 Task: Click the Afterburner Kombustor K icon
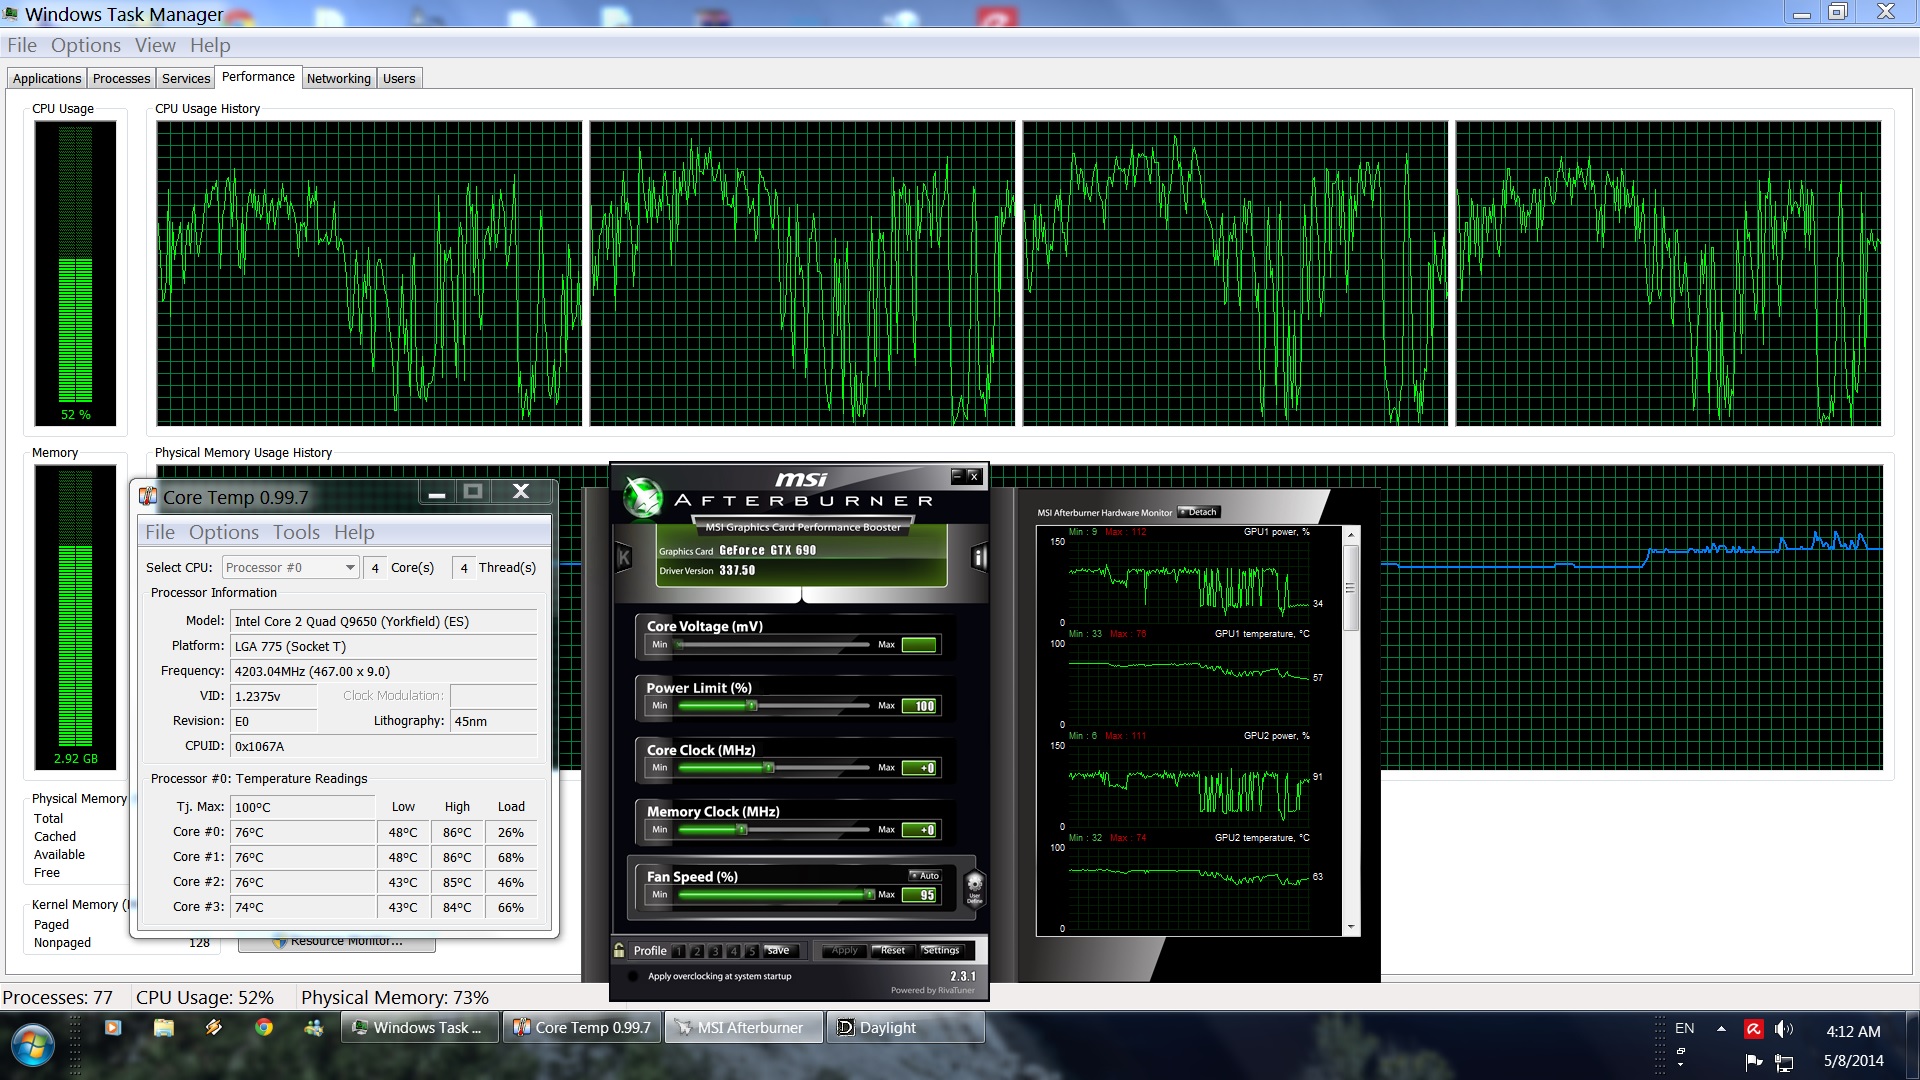[624, 558]
